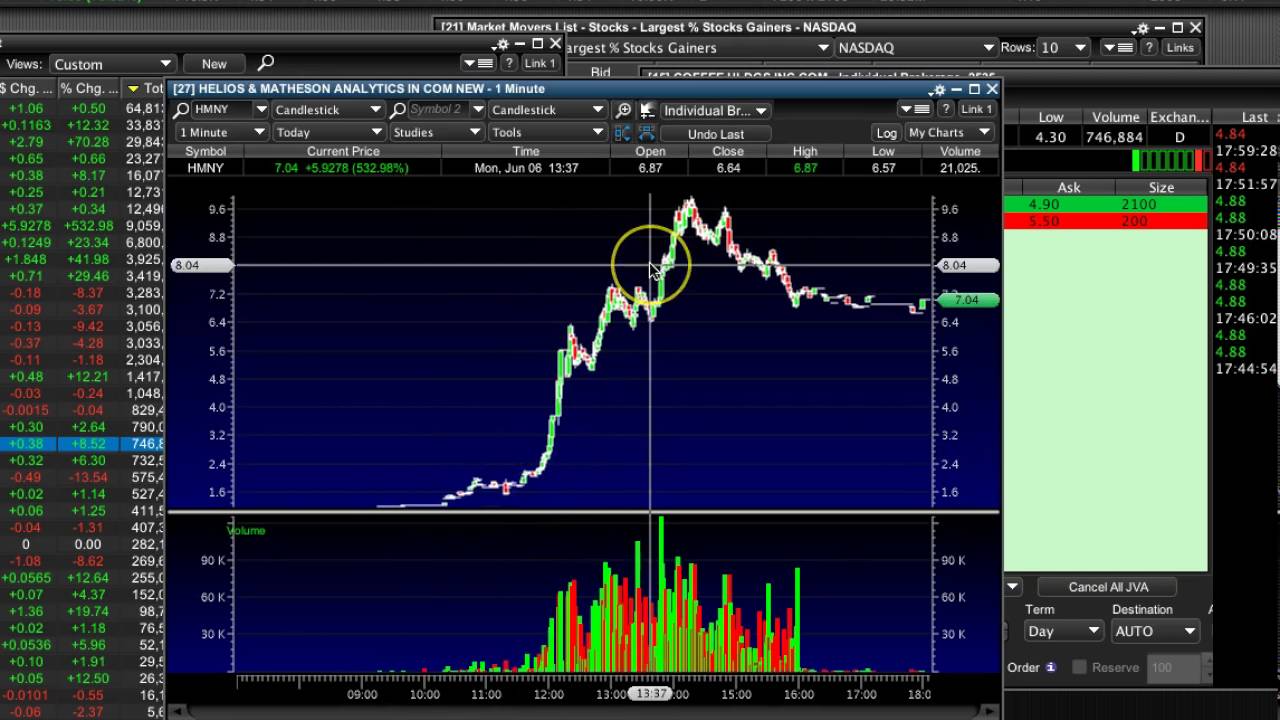Click the blue Order info icon
Screen dimensions: 1280x720
[1051, 667]
